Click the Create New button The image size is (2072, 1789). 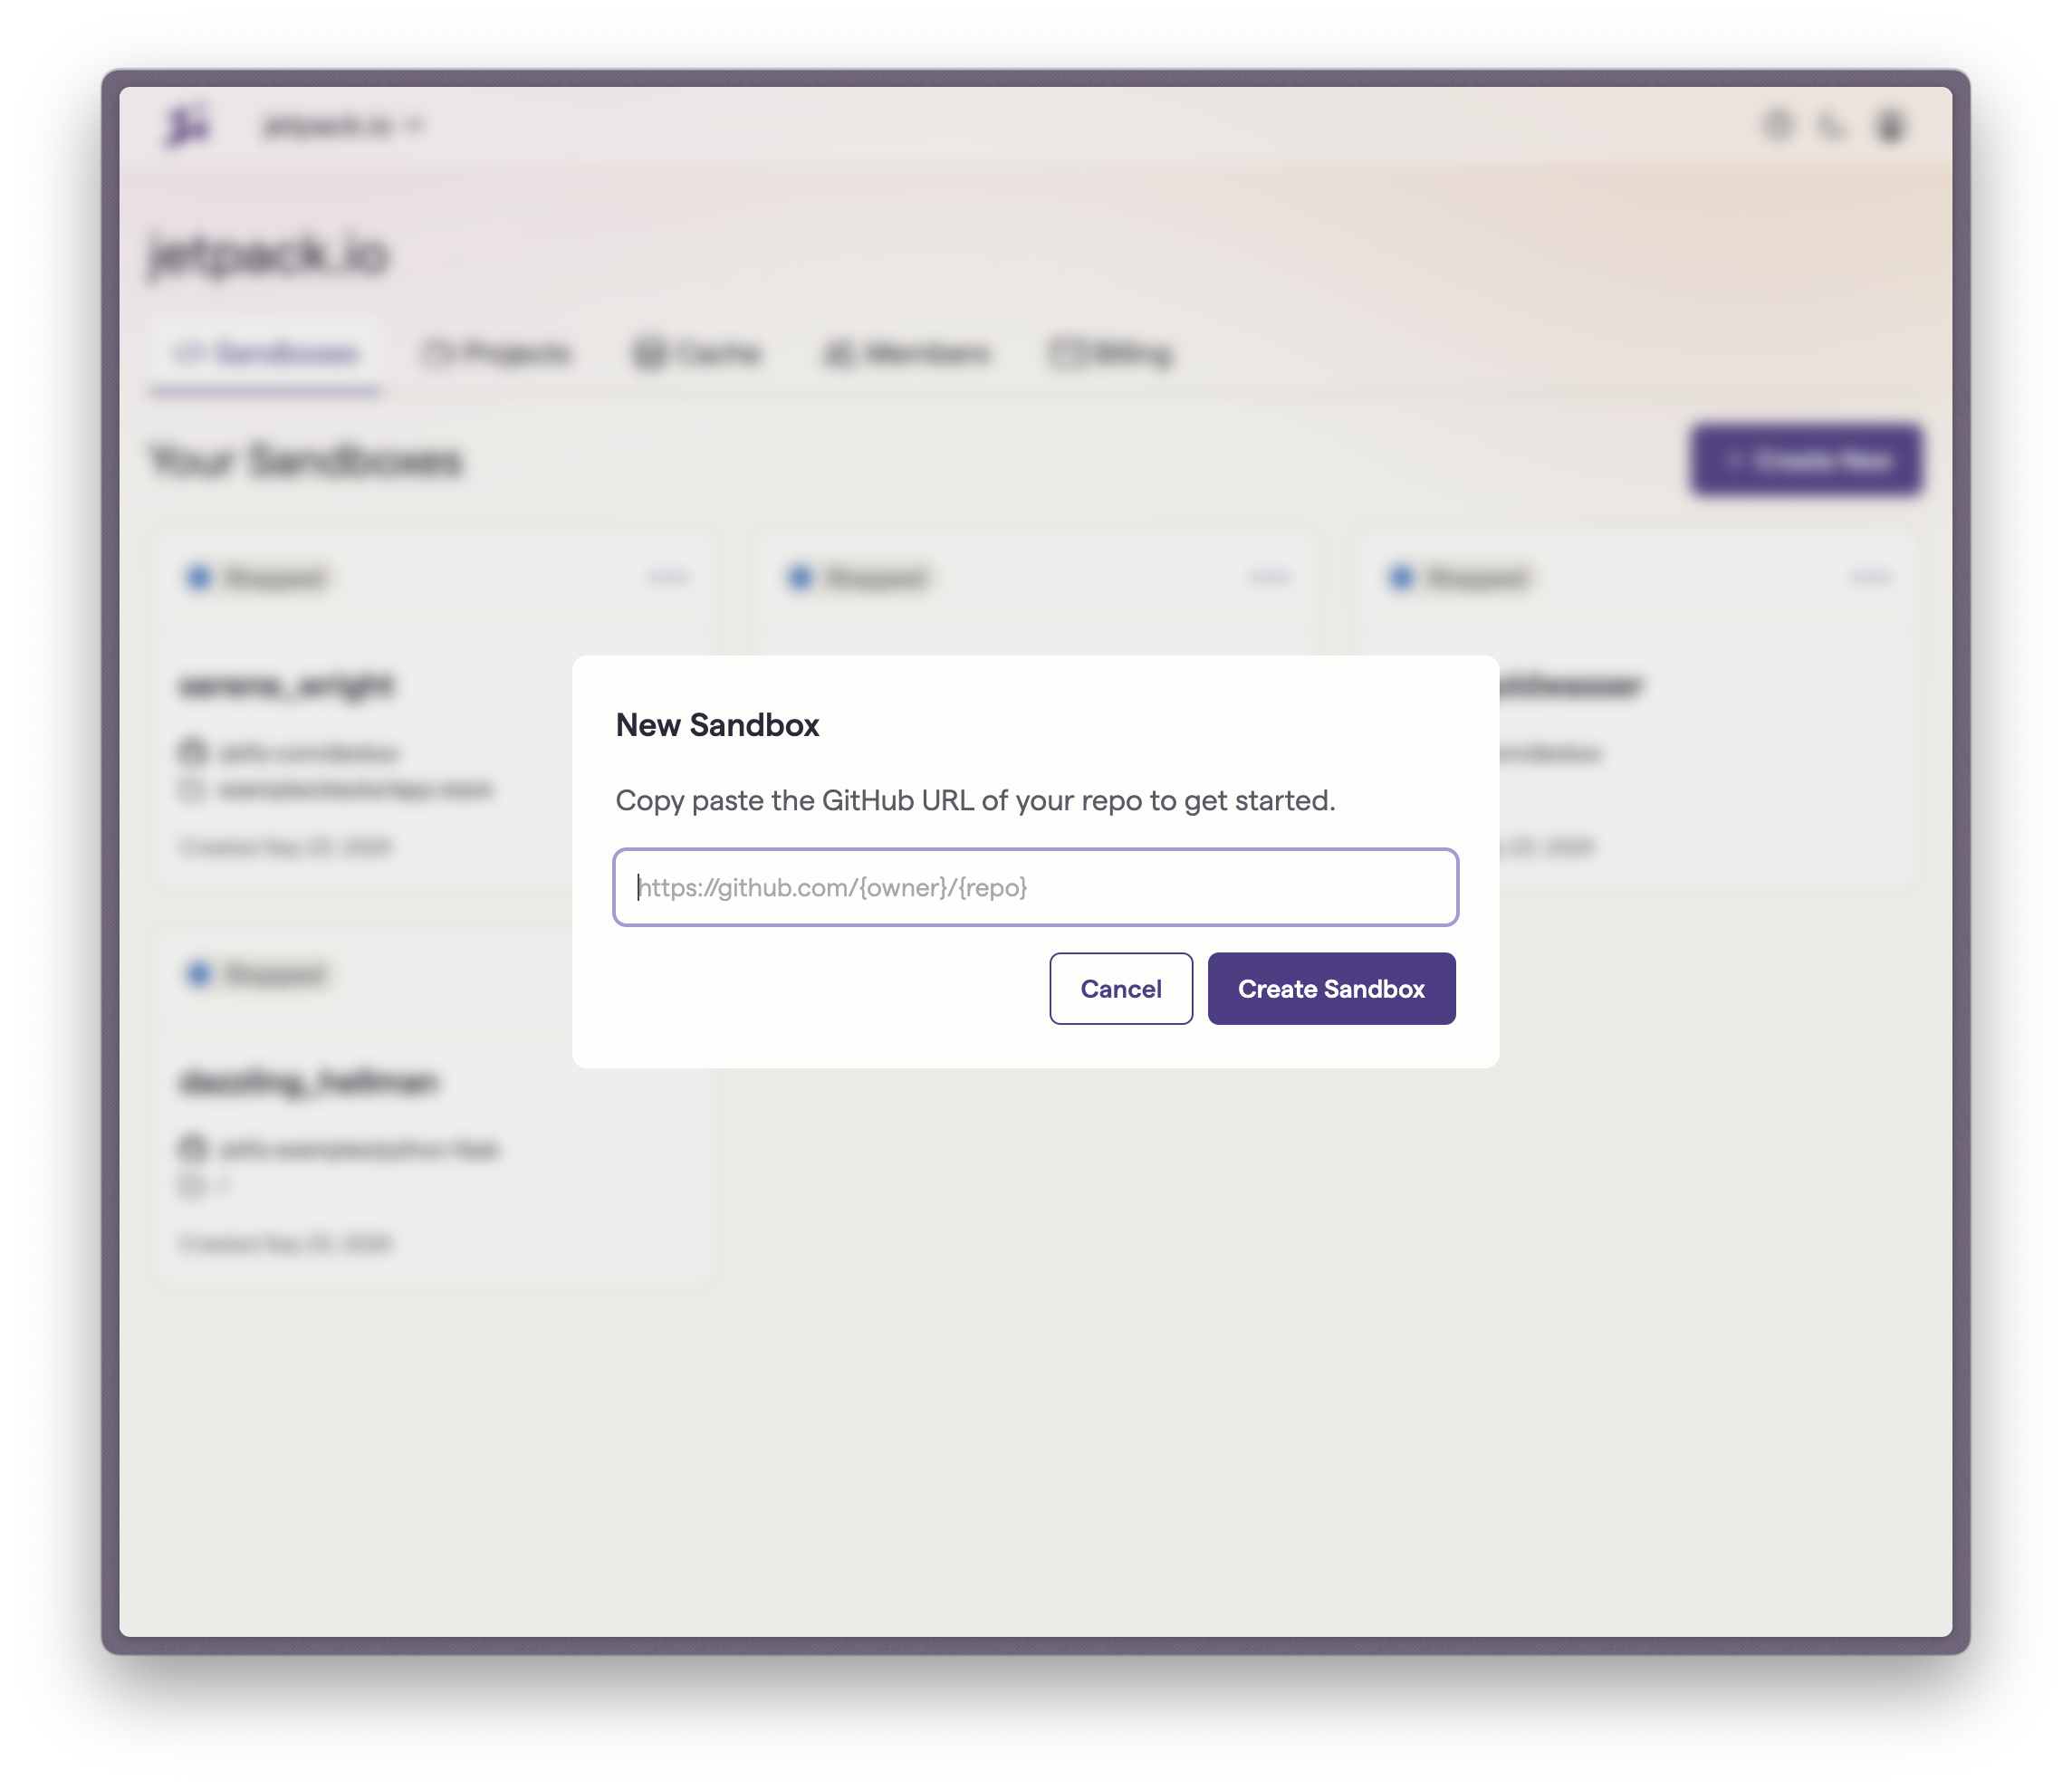click(1806, 460)
